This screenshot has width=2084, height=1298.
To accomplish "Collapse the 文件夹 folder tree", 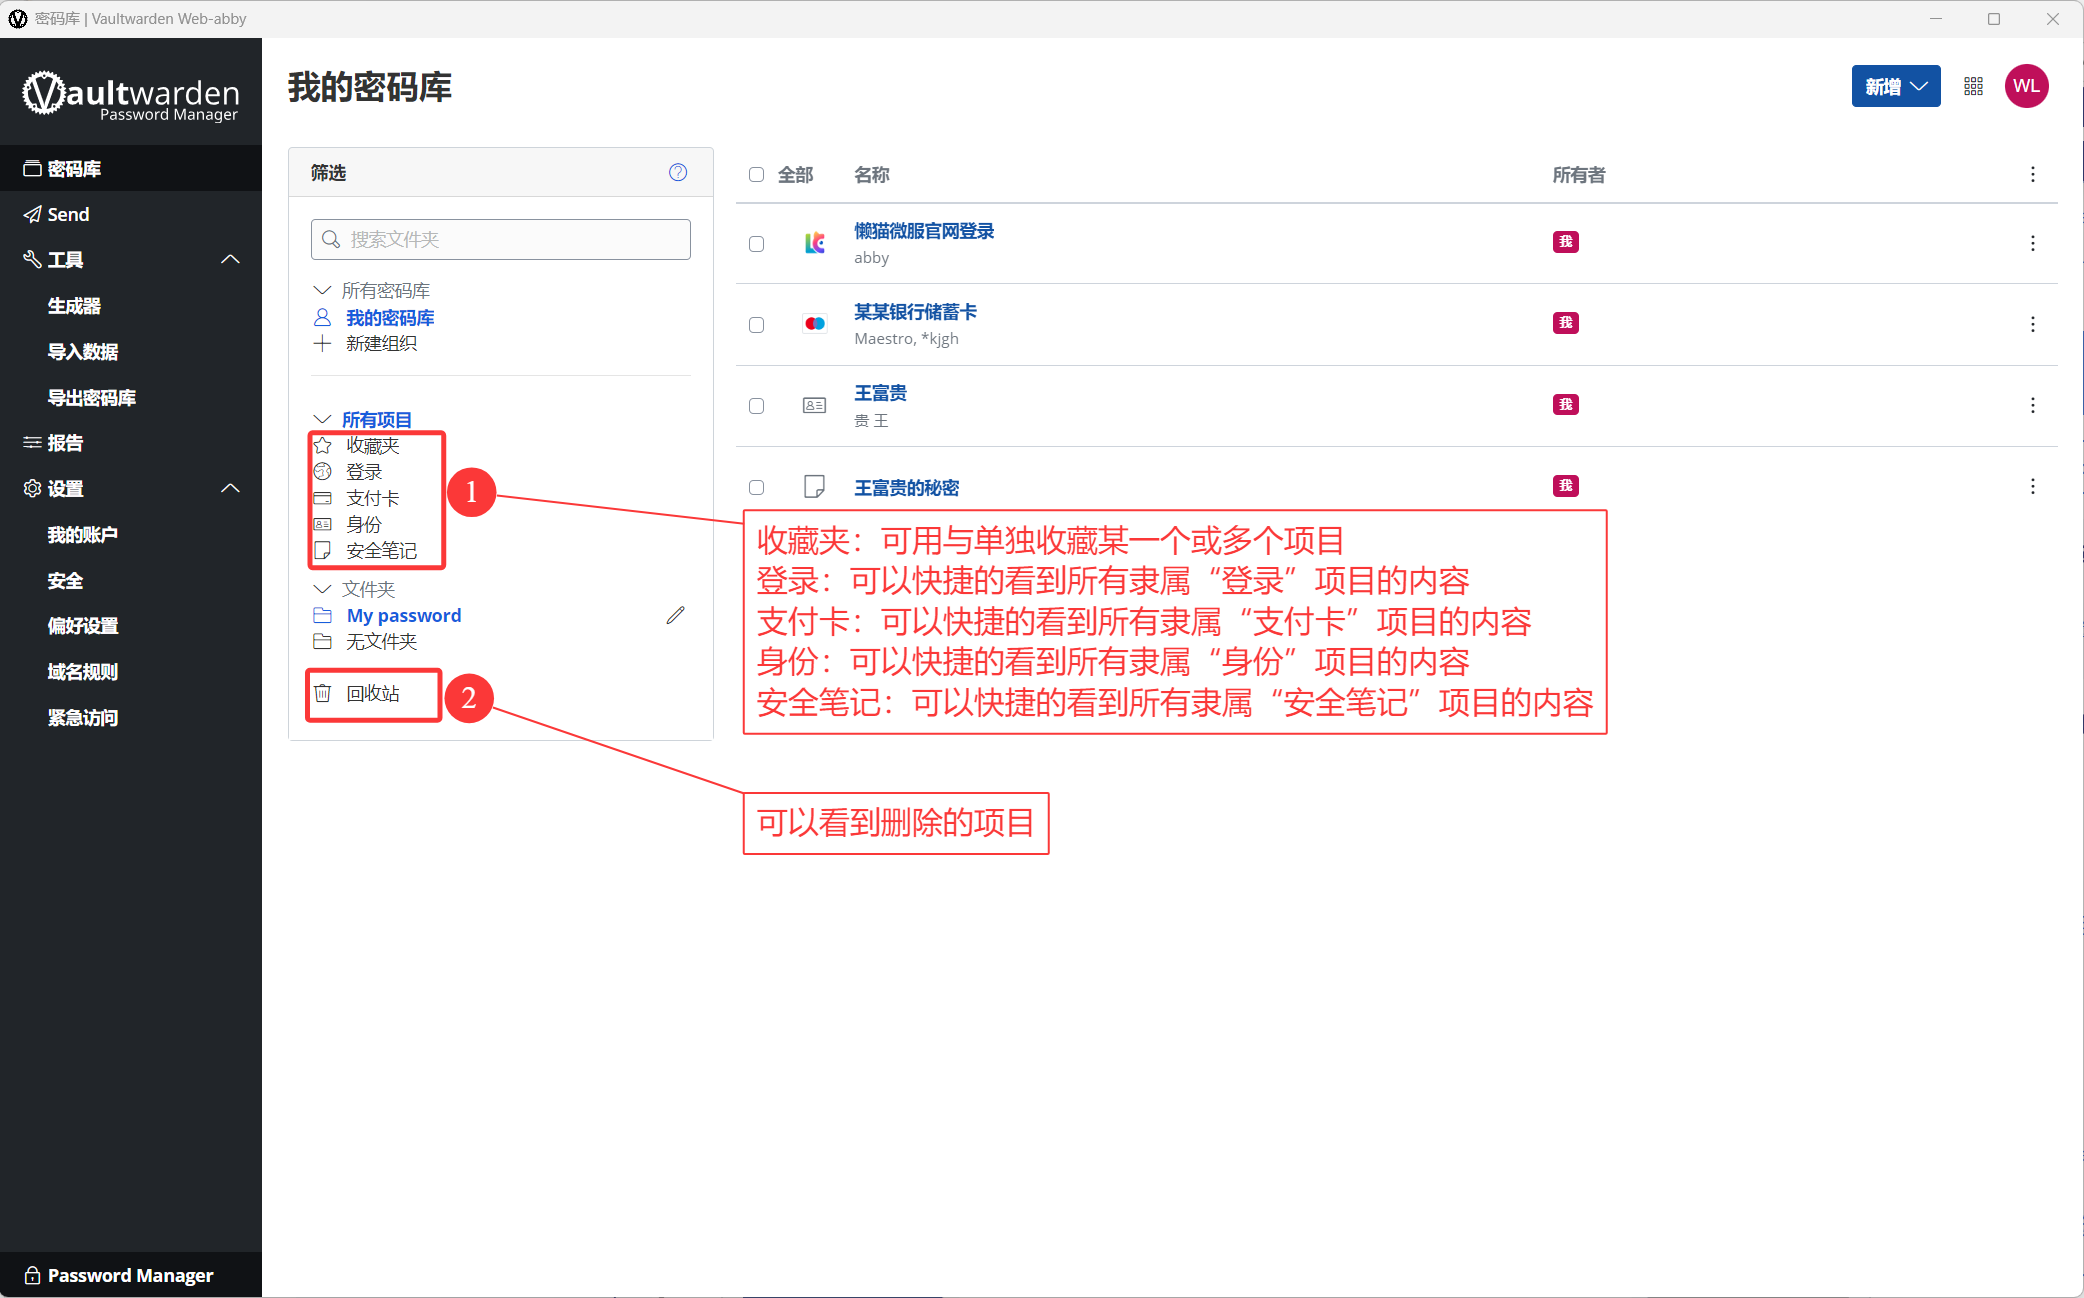I will [x=322, y=589].
